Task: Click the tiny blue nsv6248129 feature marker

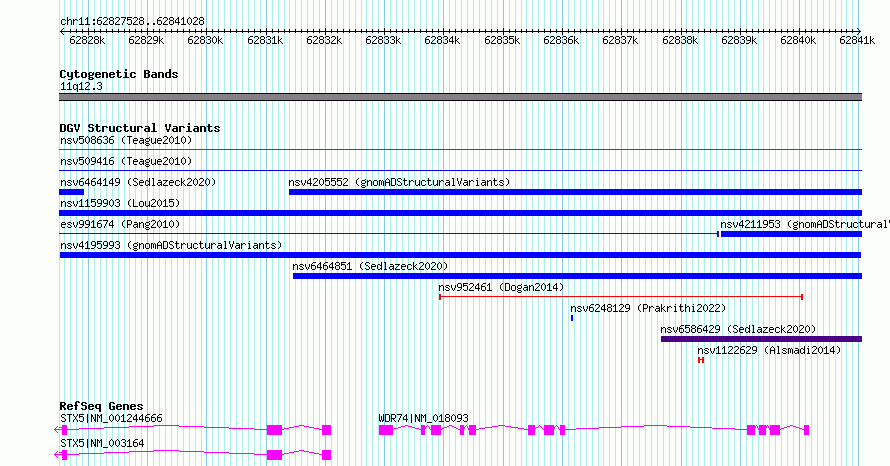Action: pyautogui.click(x=572, y=318)
